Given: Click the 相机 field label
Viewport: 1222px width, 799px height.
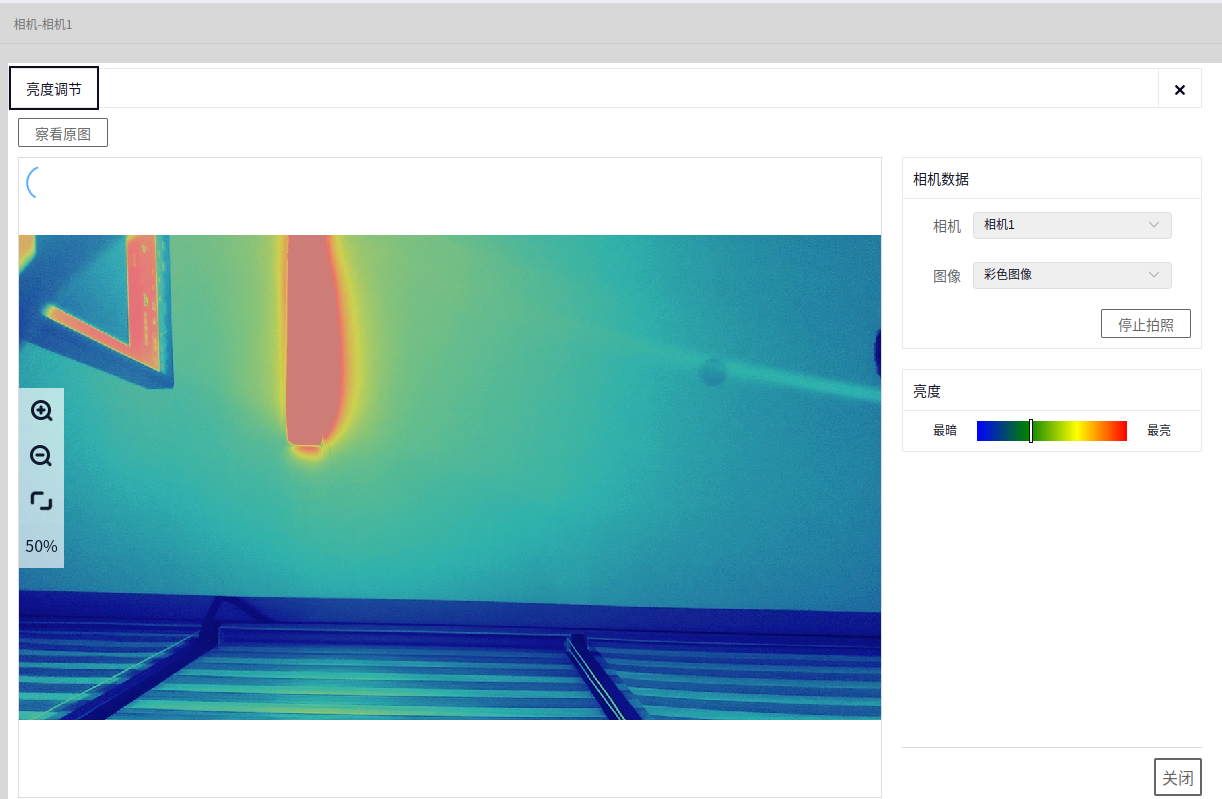Looking at the screenshot, I should [947, 226].
